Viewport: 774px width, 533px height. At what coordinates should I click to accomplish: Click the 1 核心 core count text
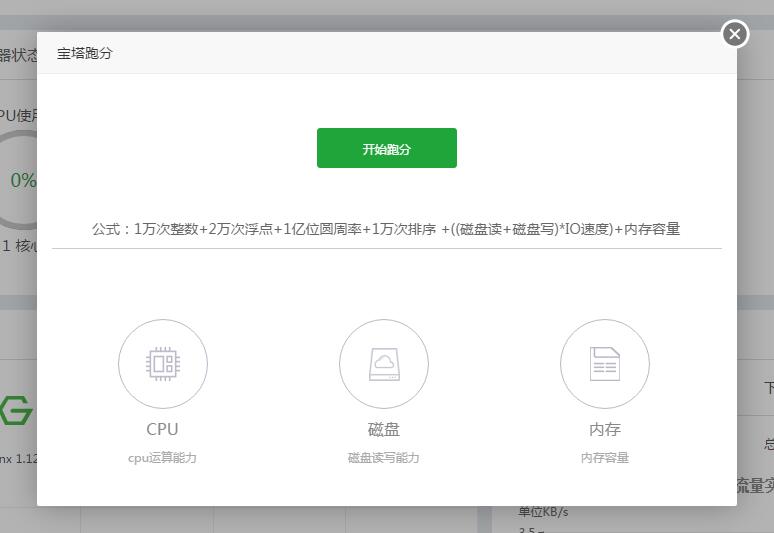(x=19, y=246)
